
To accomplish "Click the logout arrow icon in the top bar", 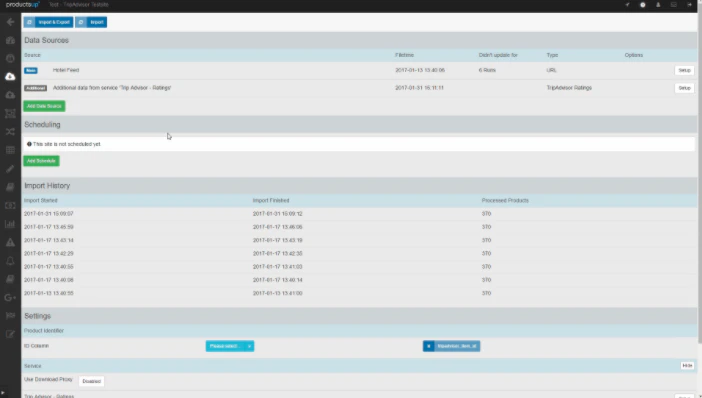I will coord(689,4).
